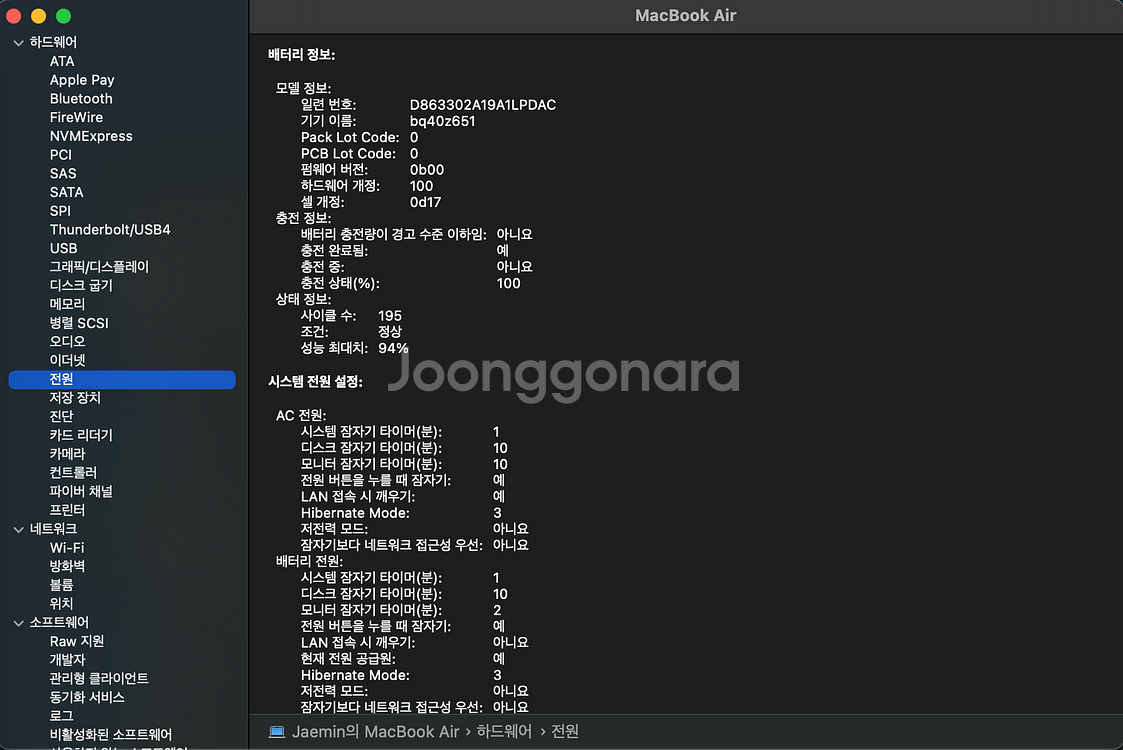1123x750 pixels.
Task: Open Bluetooth hardware info
Action: click(x=81, y=99)
